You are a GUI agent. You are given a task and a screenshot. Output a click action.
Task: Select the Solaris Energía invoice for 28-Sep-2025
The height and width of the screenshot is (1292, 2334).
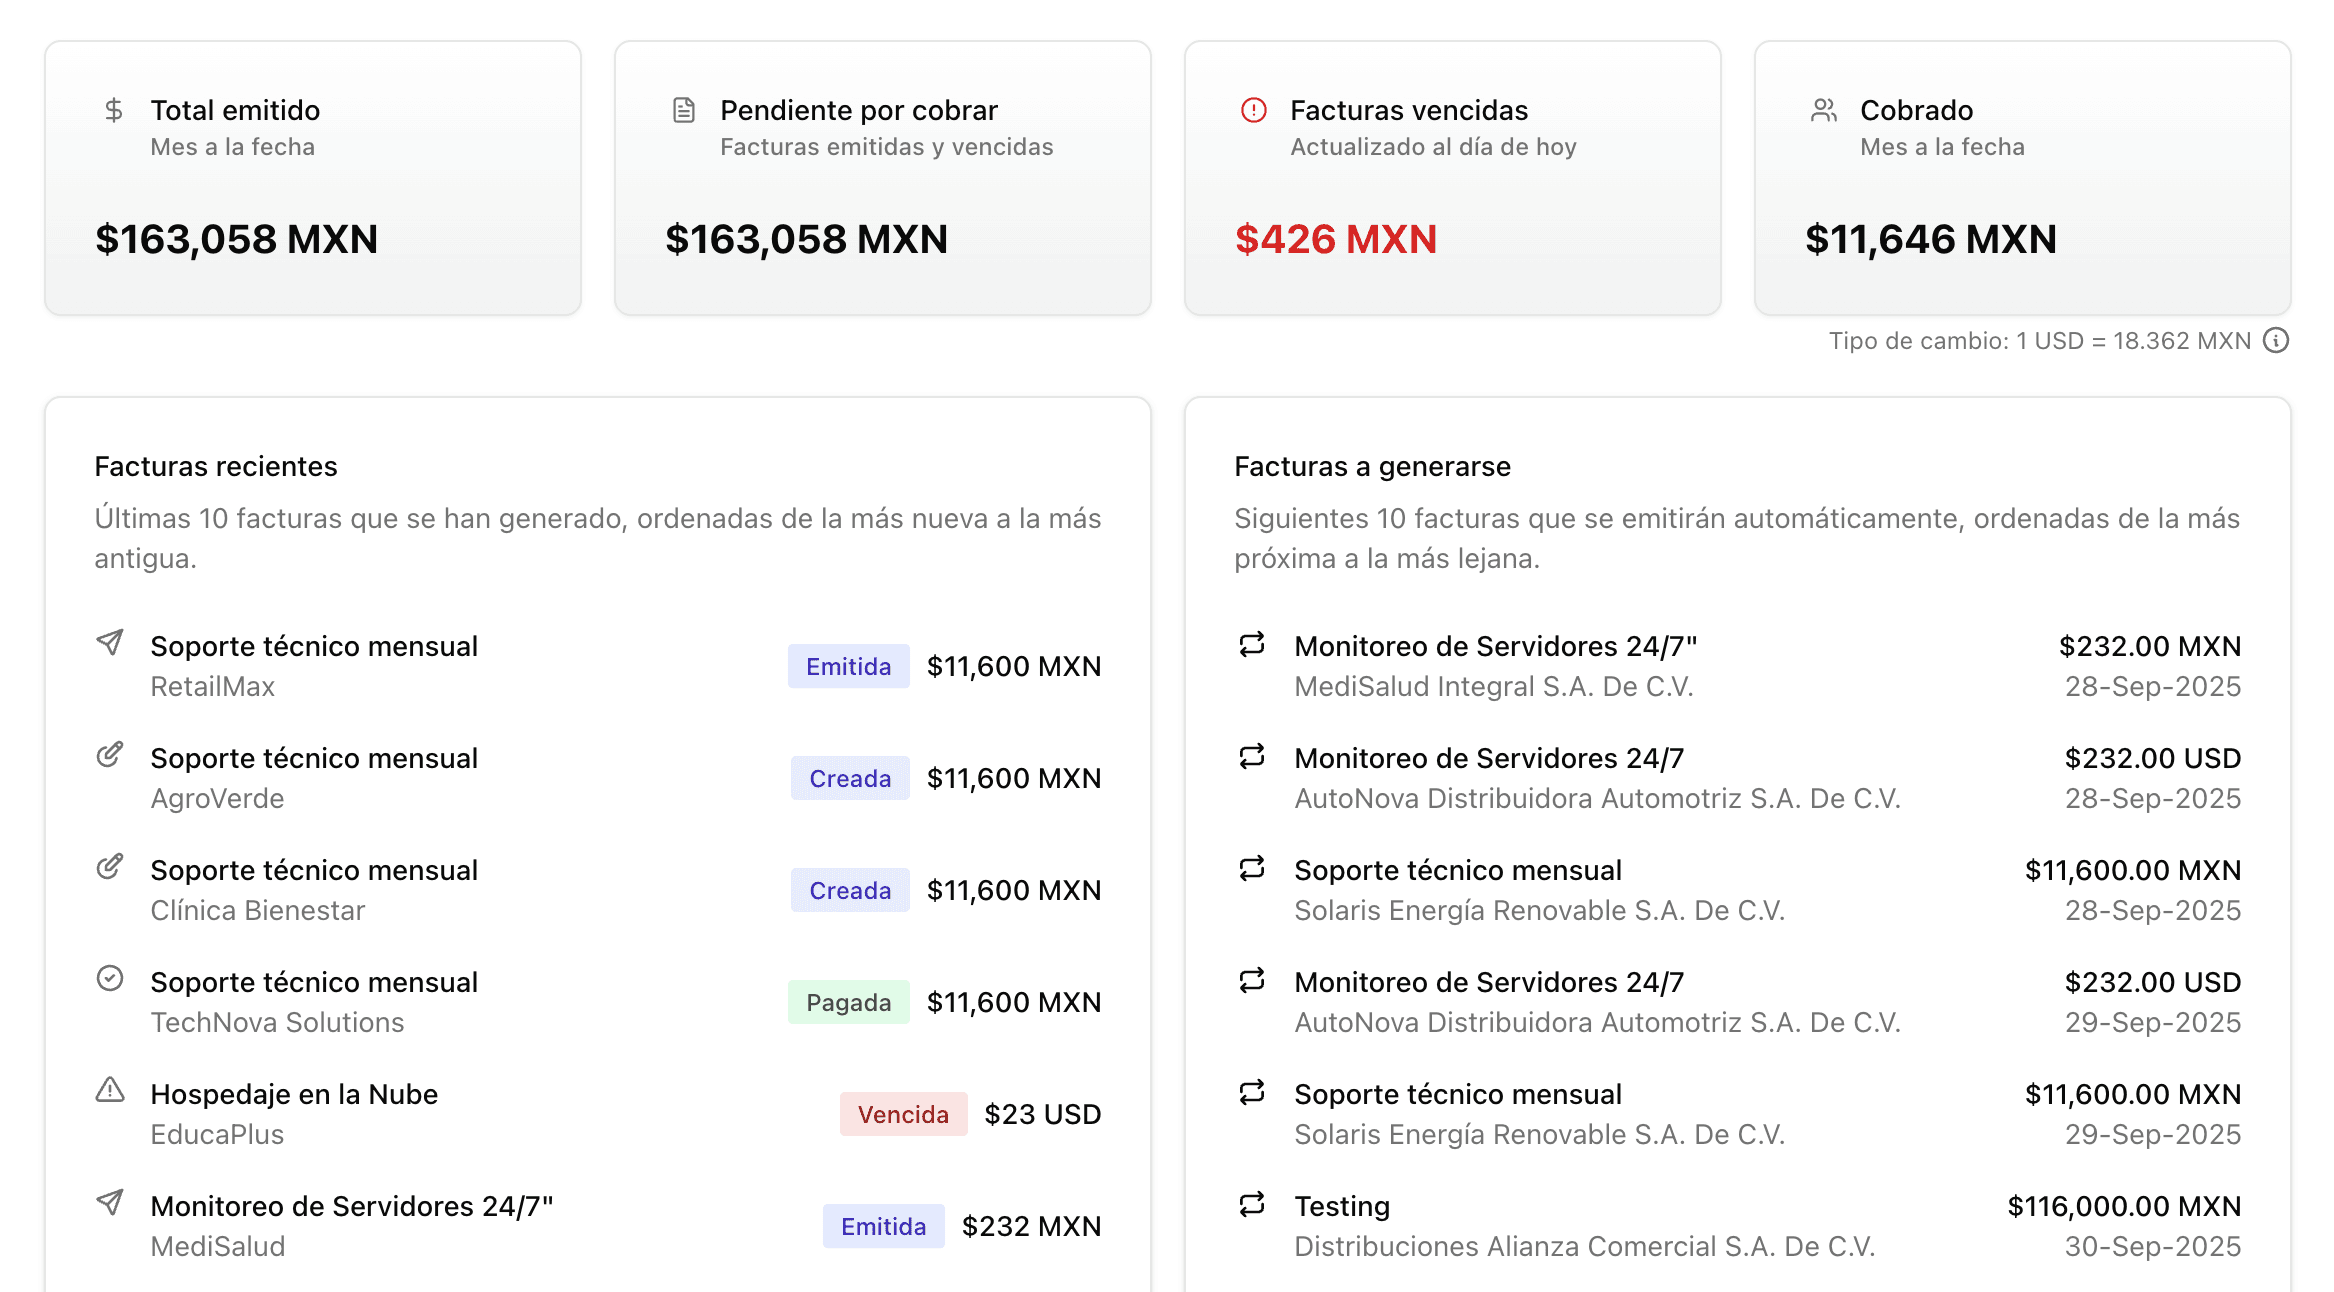click(1738, 890)
